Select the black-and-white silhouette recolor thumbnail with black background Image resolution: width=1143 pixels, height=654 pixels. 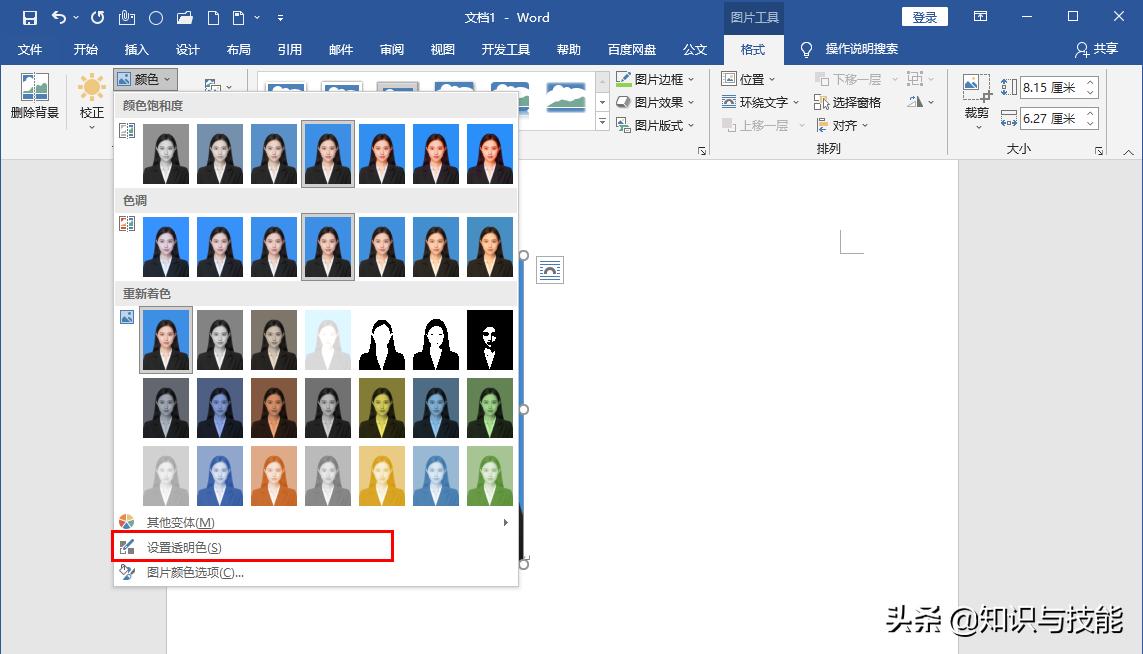point(489,341)
